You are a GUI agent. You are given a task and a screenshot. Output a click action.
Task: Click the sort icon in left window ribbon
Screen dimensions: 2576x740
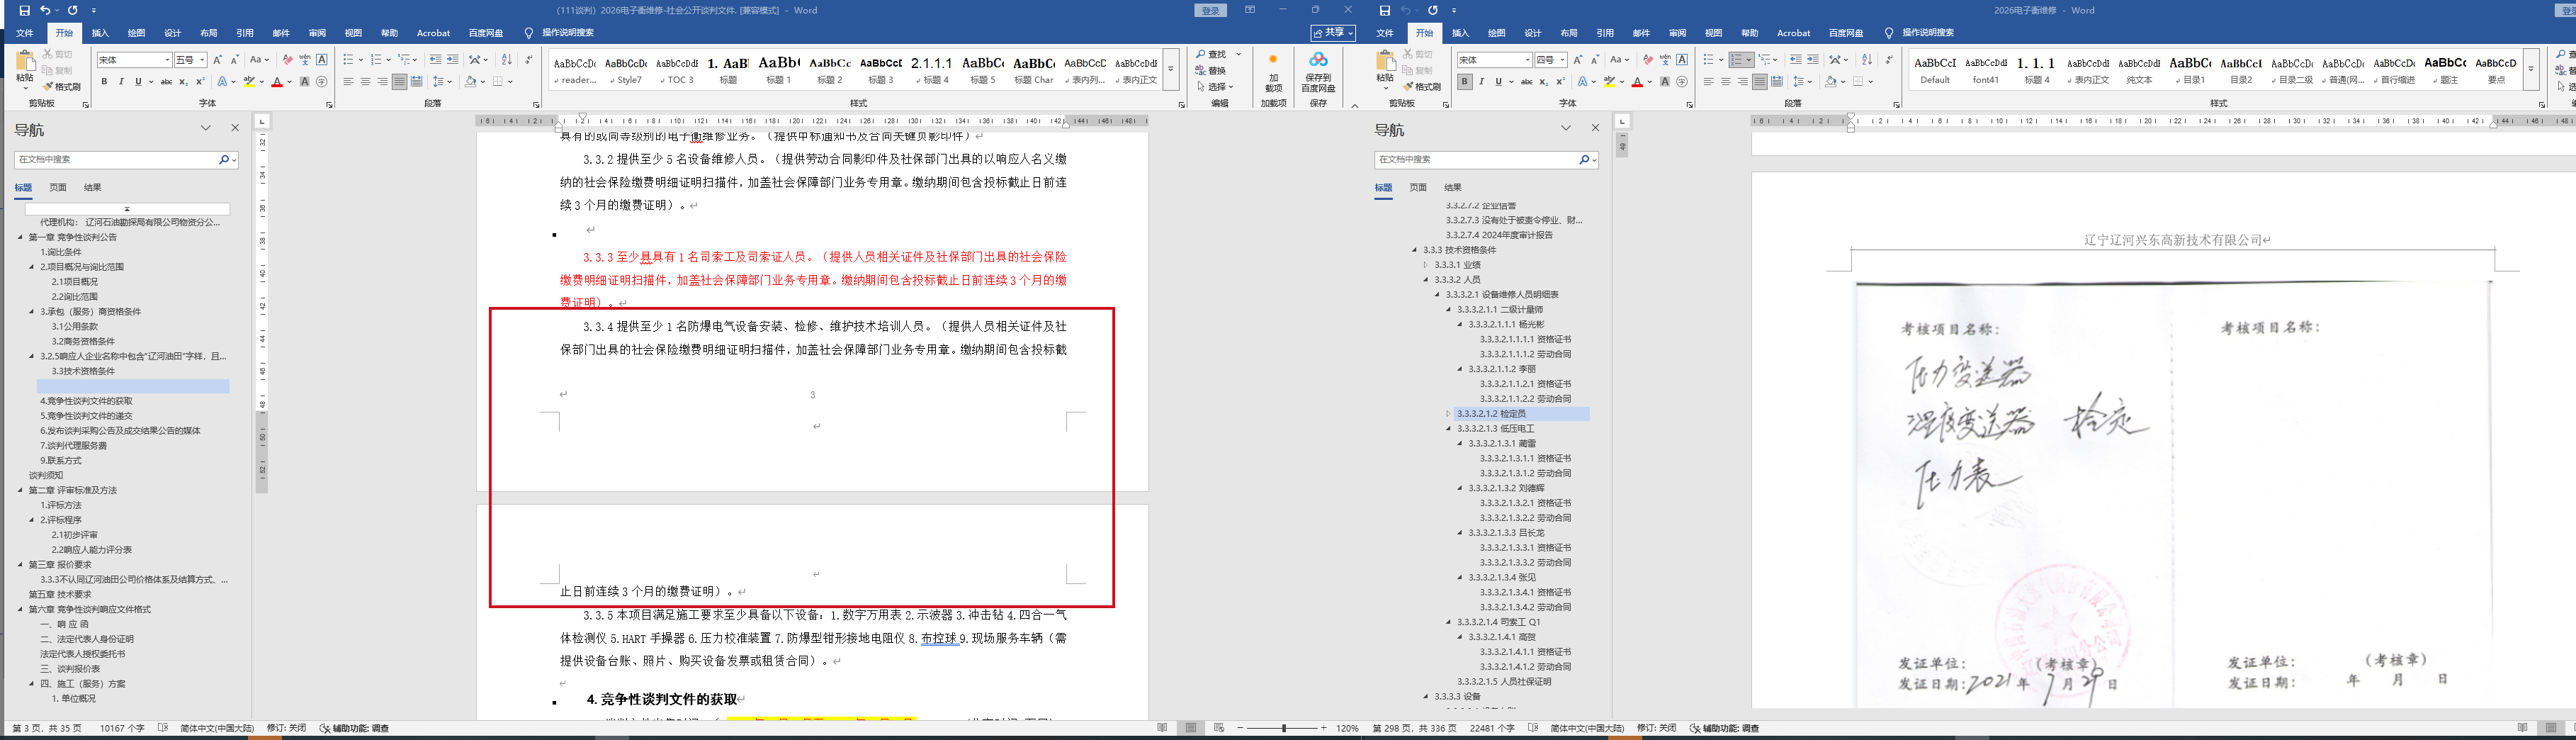pos(506,60)
